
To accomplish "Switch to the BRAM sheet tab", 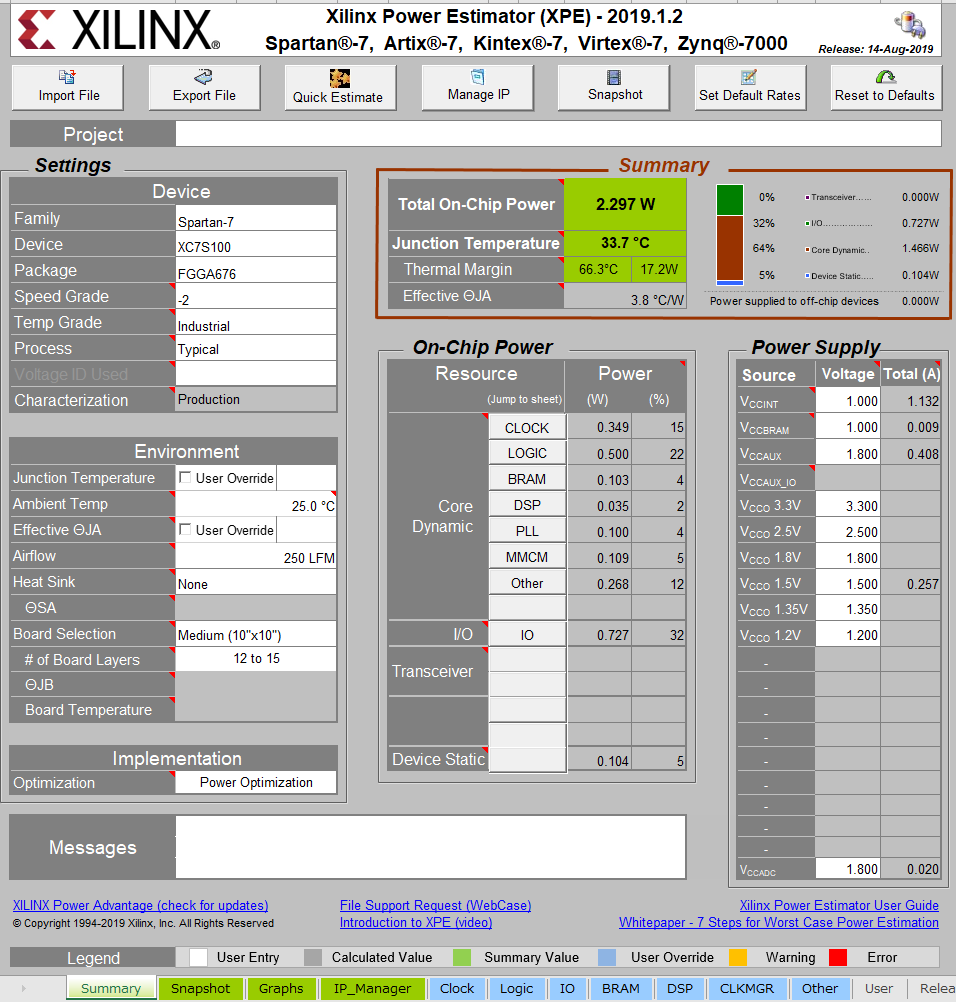I will [621, 989].
